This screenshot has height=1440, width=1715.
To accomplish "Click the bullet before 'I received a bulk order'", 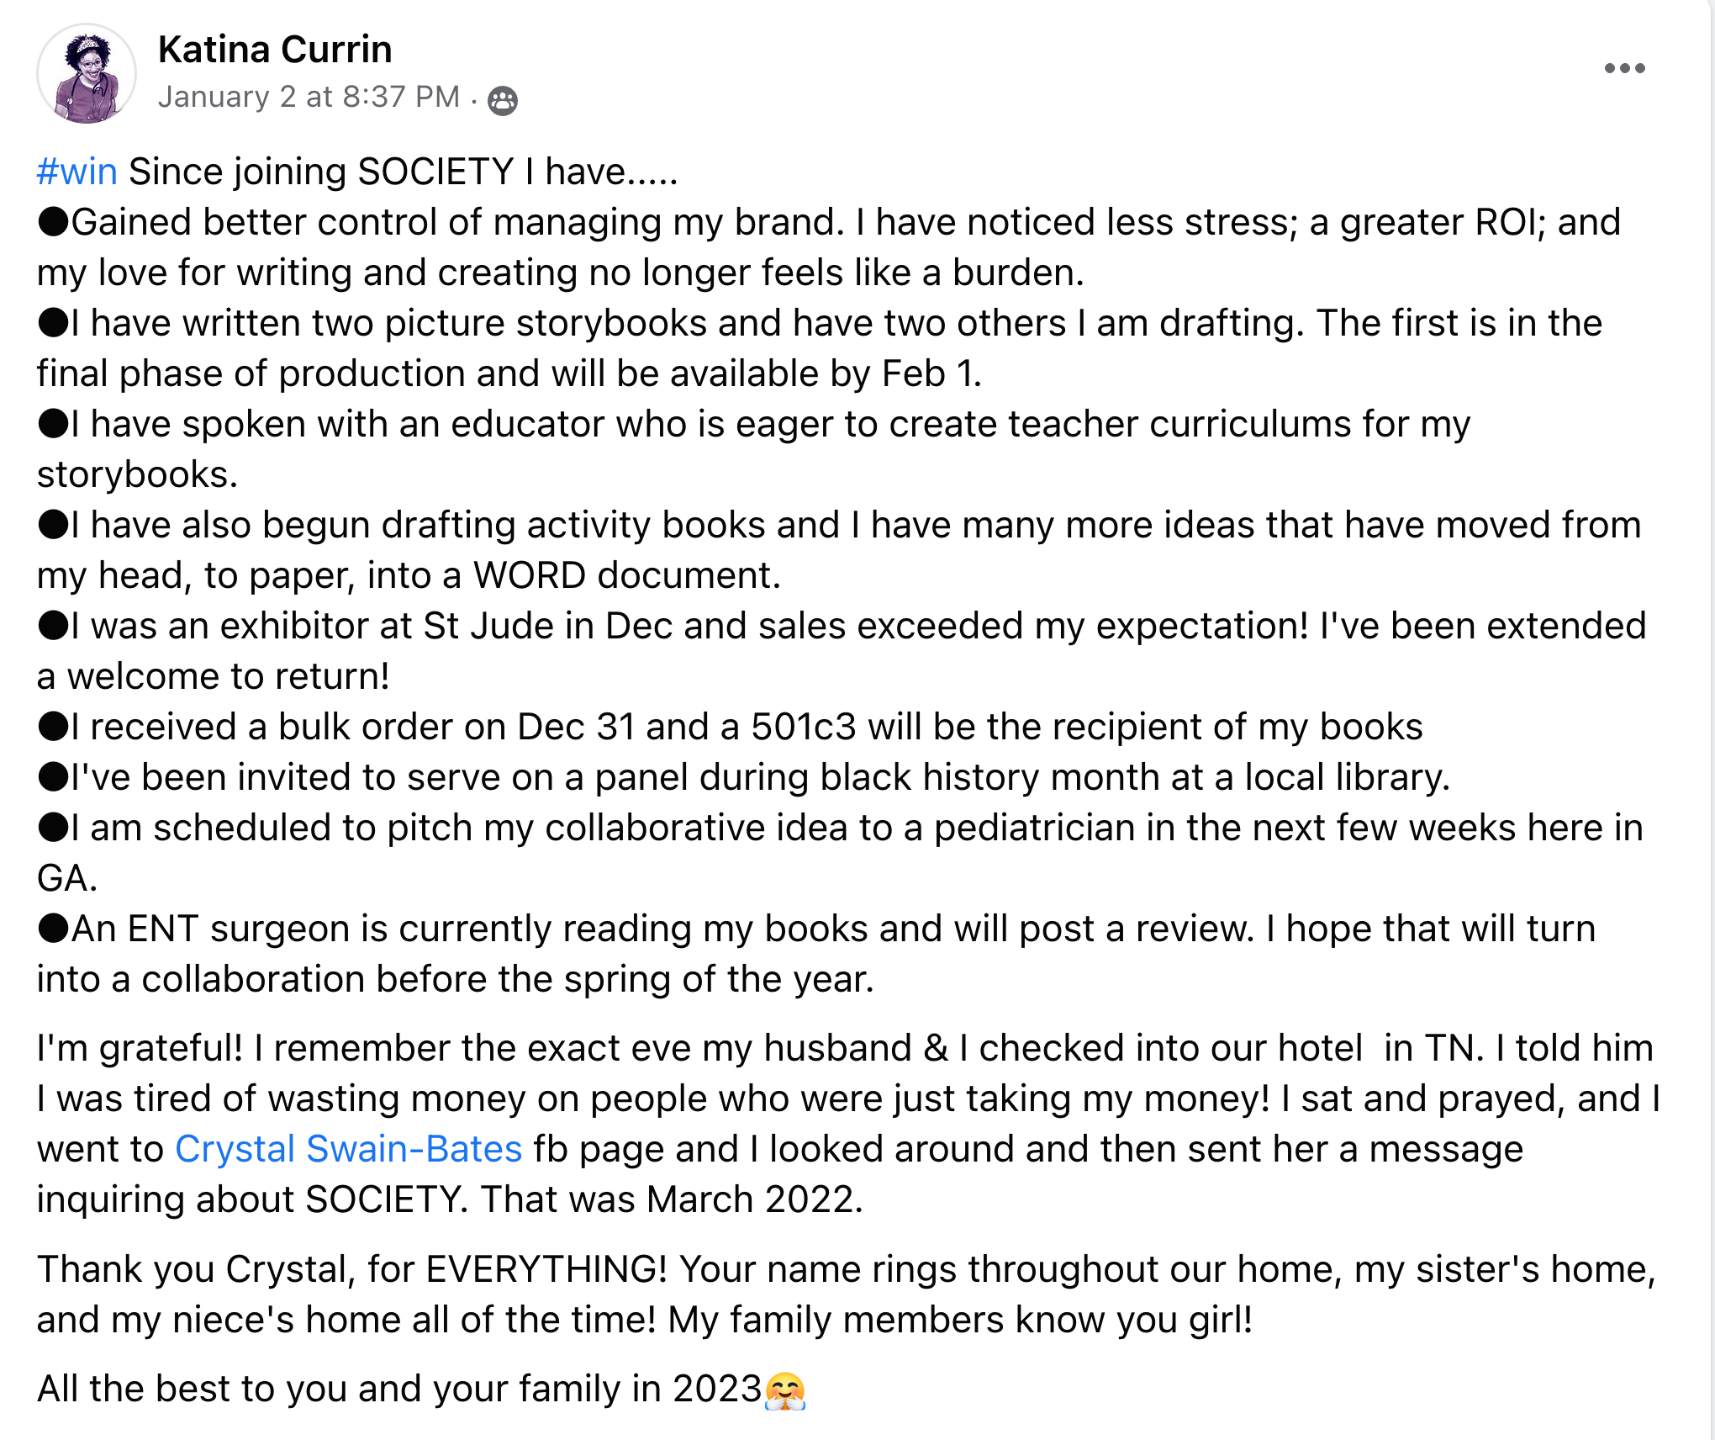I will click(x=53, y=727).
